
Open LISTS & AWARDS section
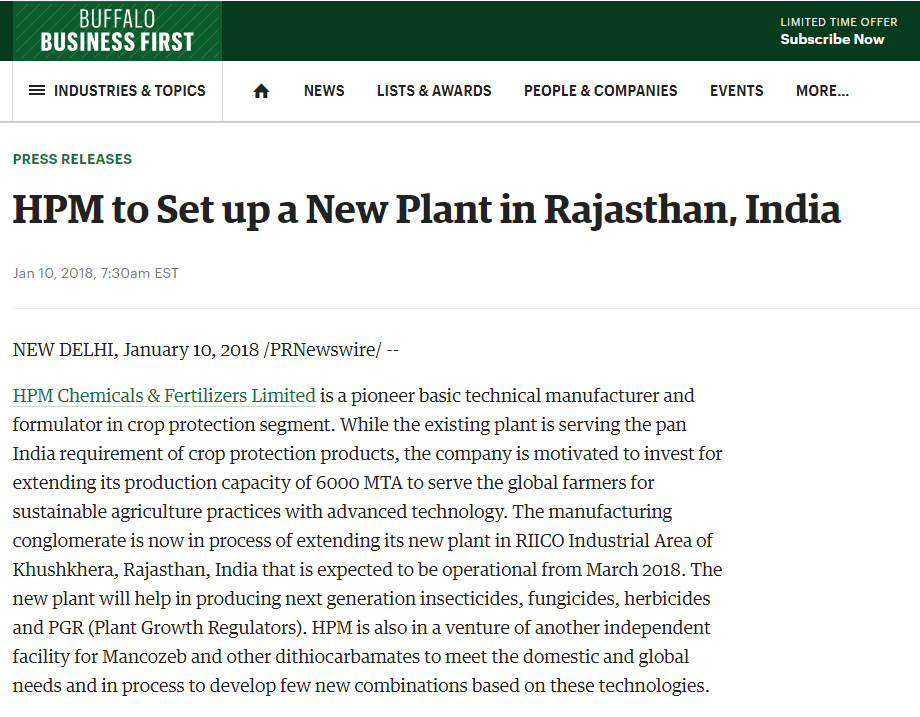[434, 91]
